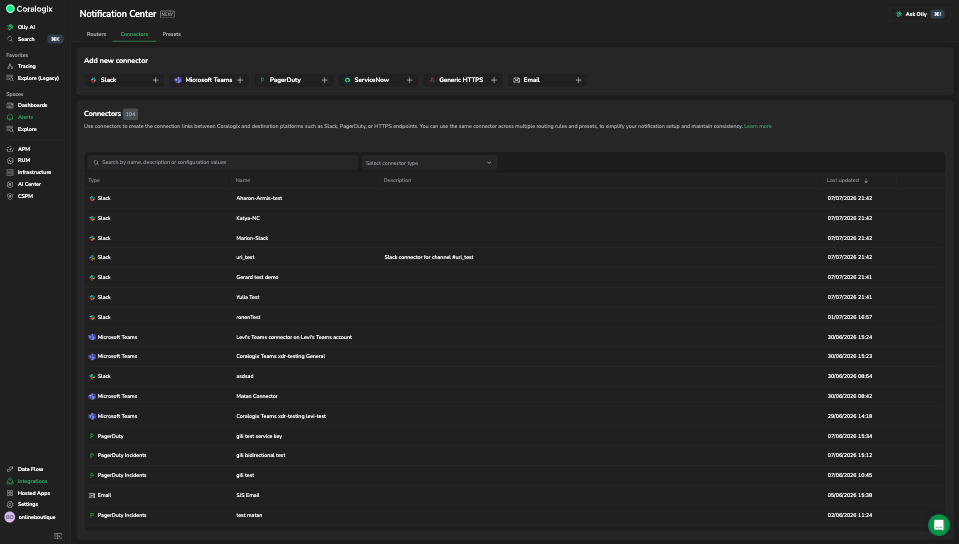Open Explore (Legacy) in Favorites
This screenshot has width=959, height=544.
(33, 78)
